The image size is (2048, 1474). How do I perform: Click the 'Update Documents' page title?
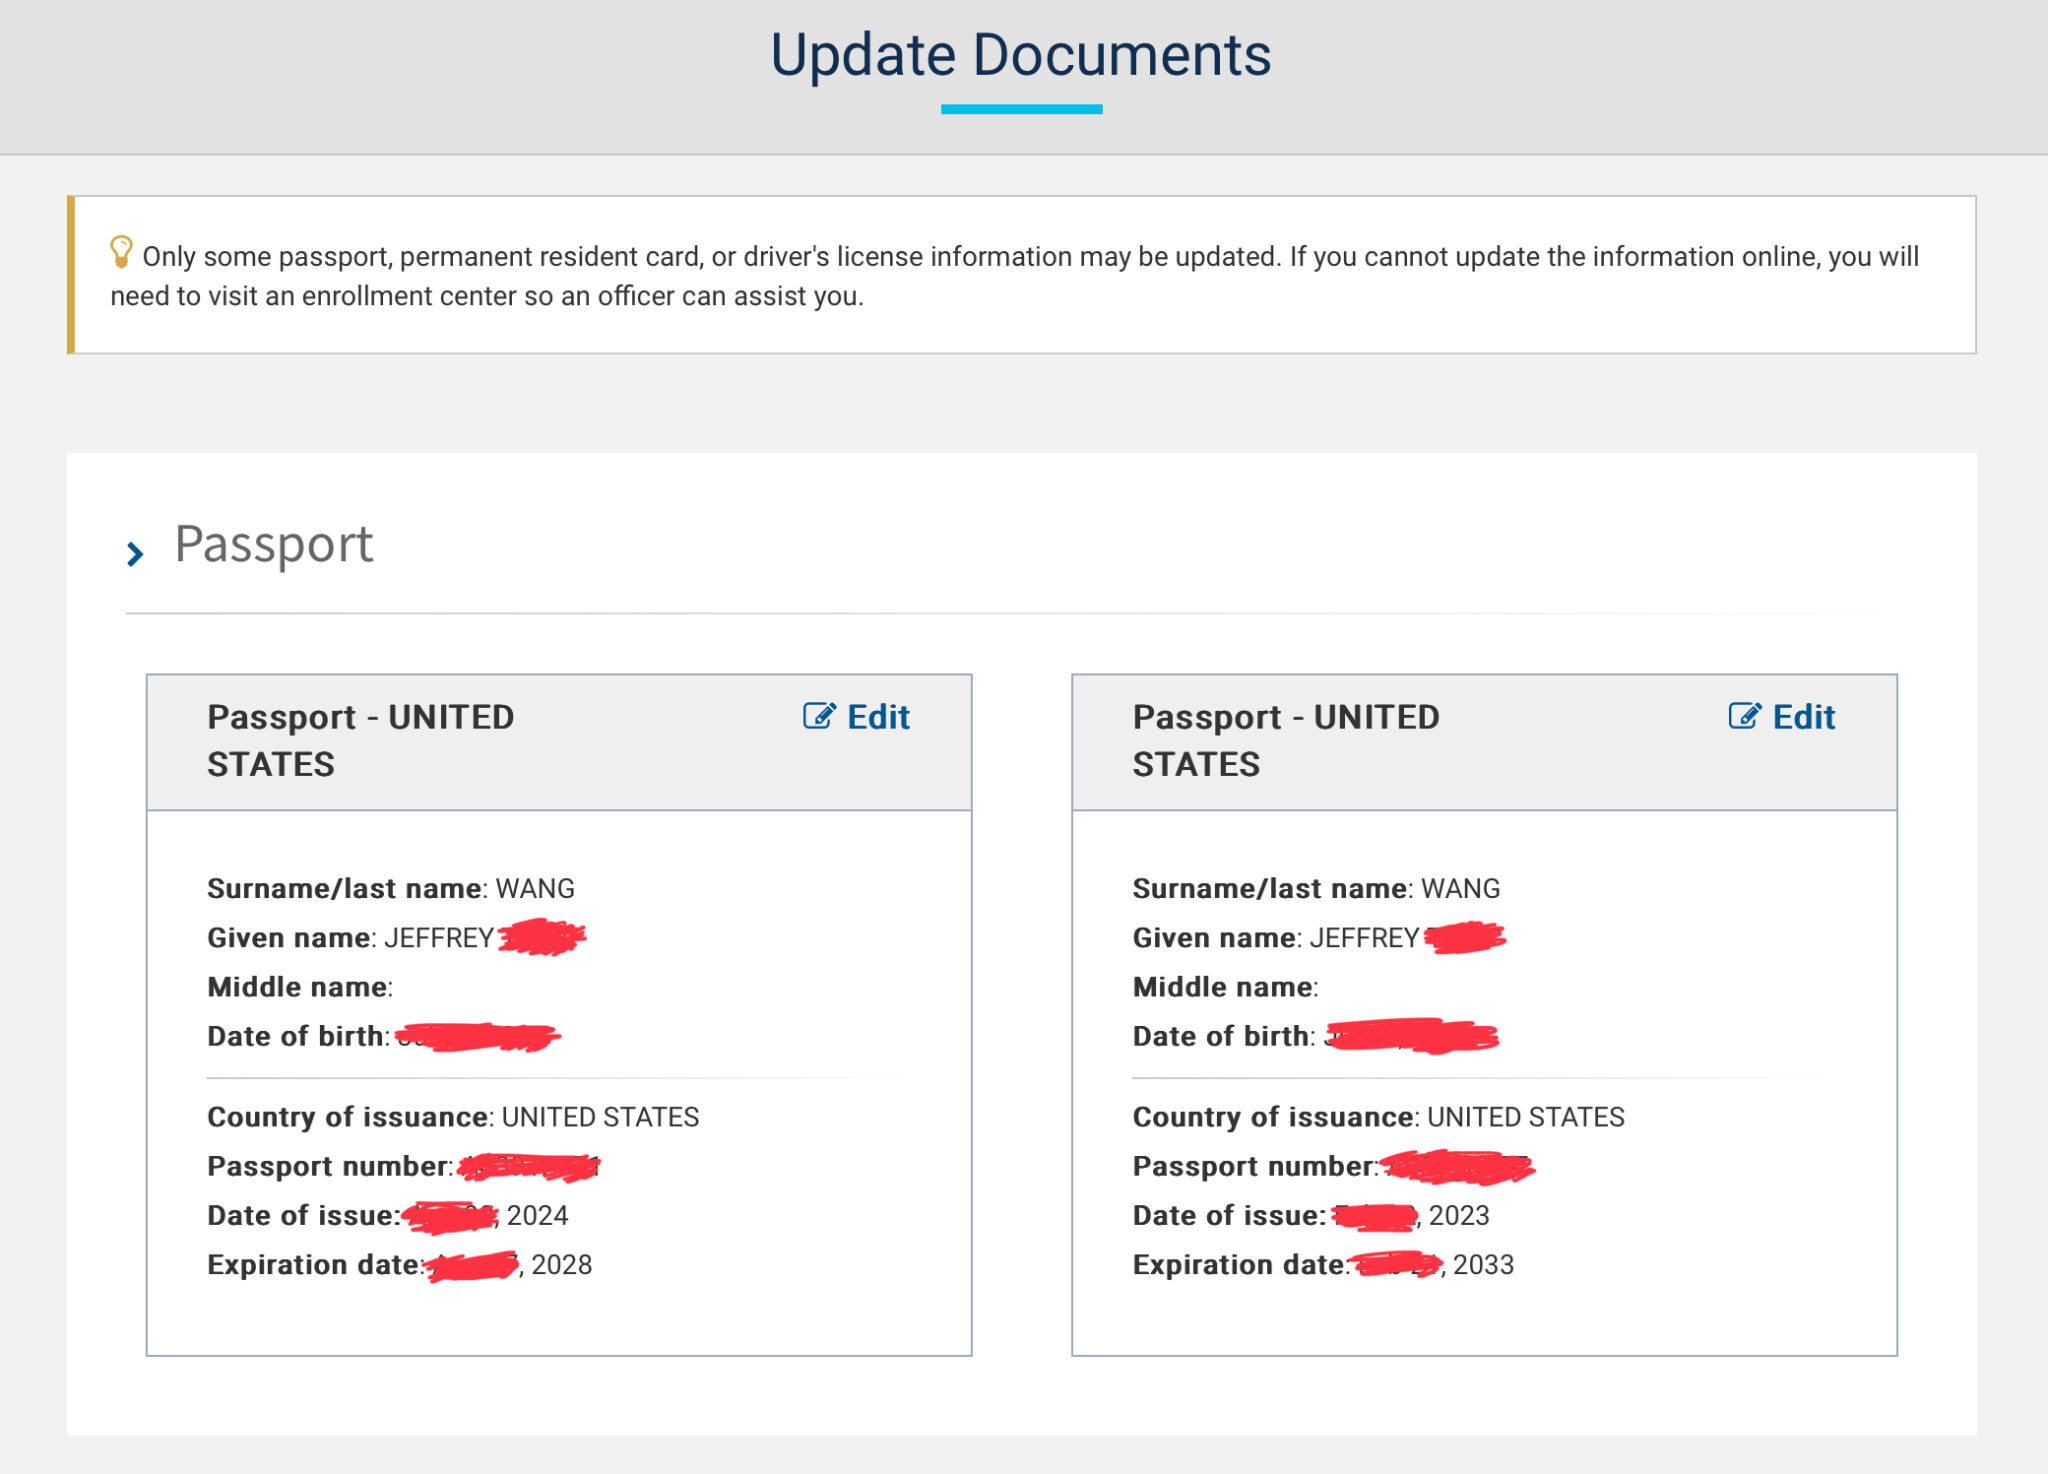1022,54
